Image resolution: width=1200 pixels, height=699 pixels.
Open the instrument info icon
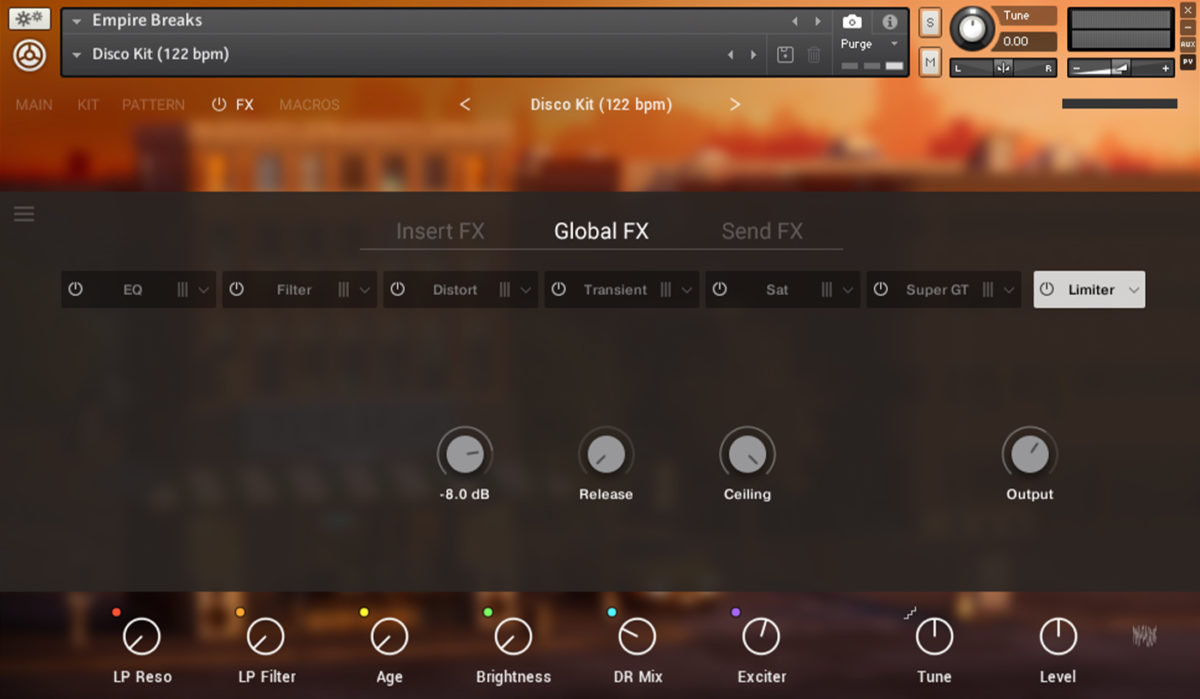tap(889, 22)
